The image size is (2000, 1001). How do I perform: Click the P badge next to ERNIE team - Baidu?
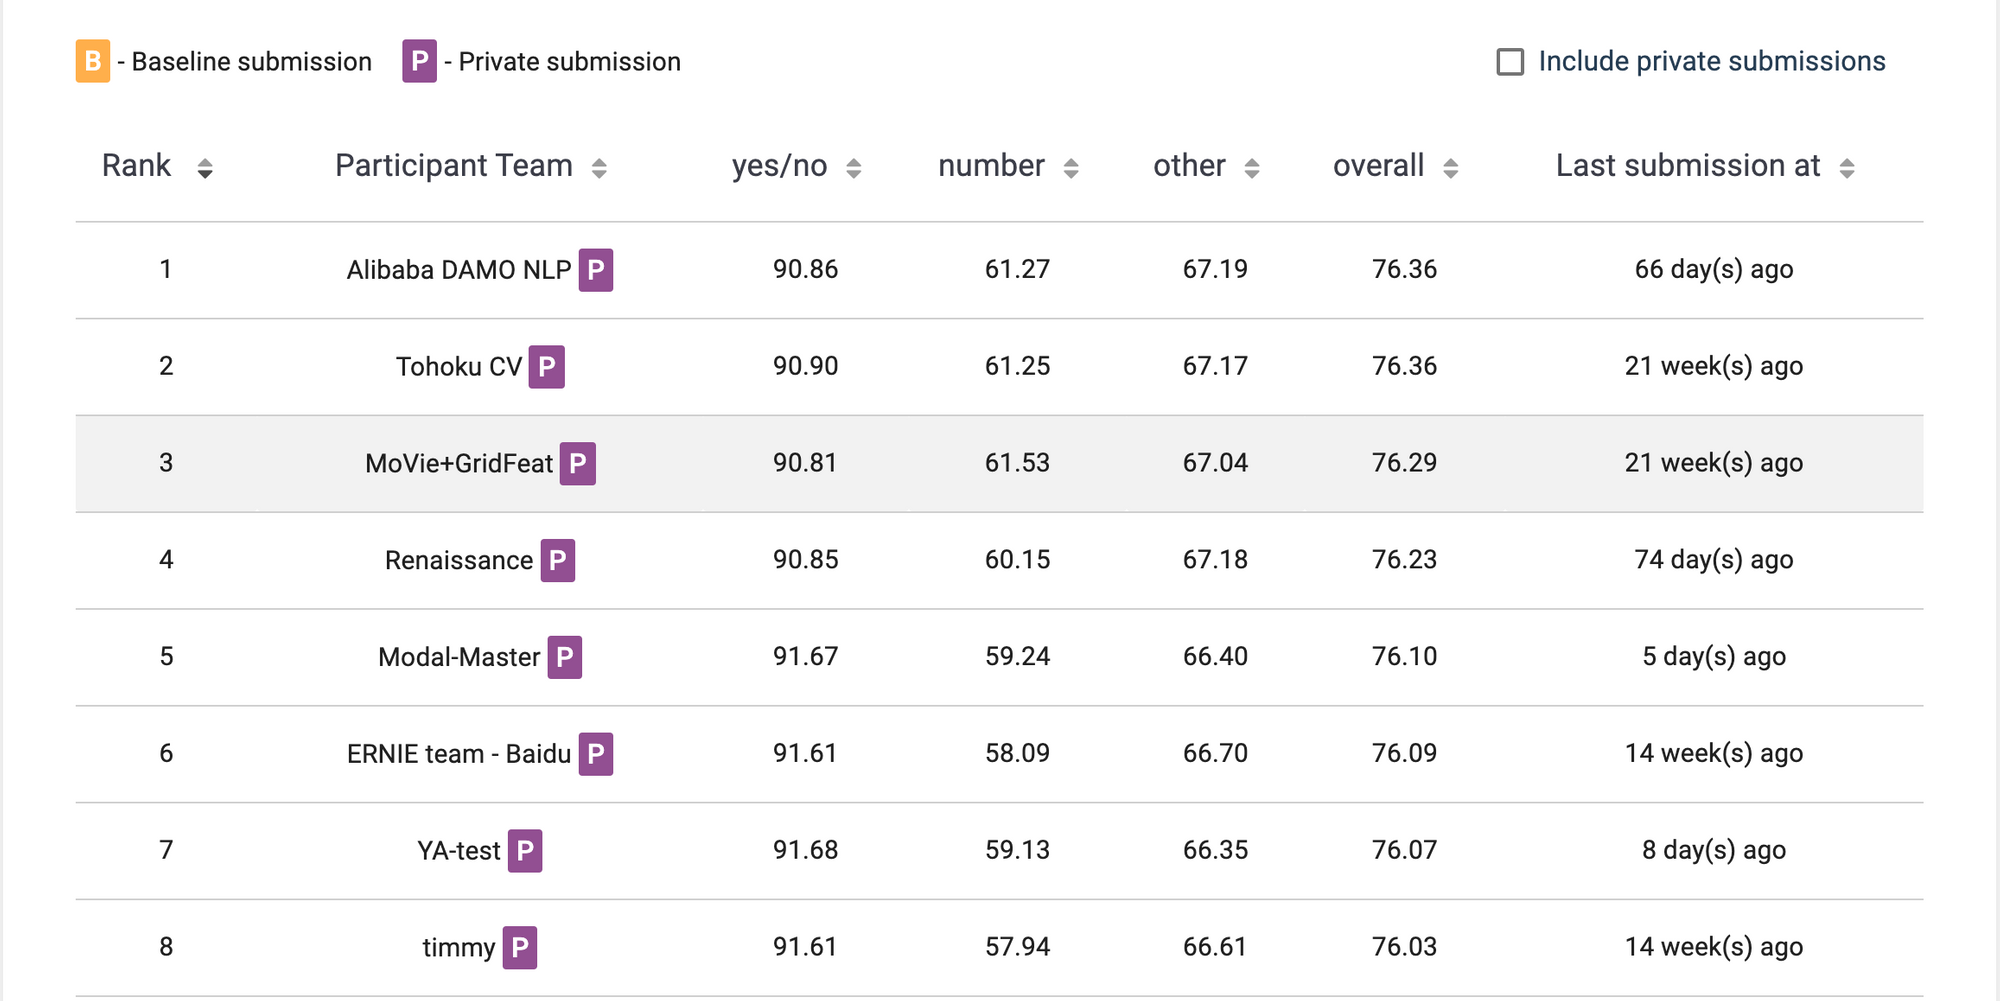click(x=595, y=754)
